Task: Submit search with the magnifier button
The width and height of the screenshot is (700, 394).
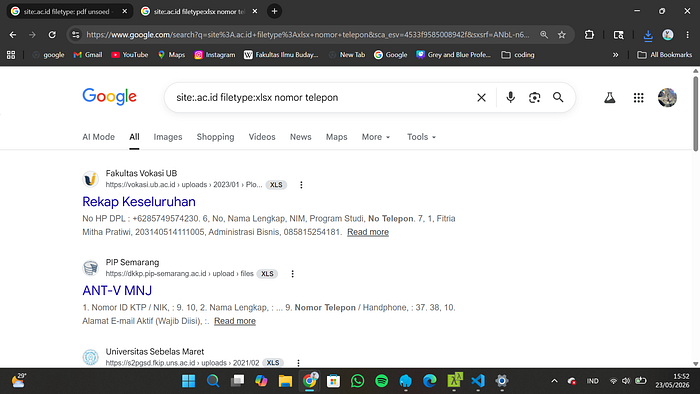Action: coord(558,97)
